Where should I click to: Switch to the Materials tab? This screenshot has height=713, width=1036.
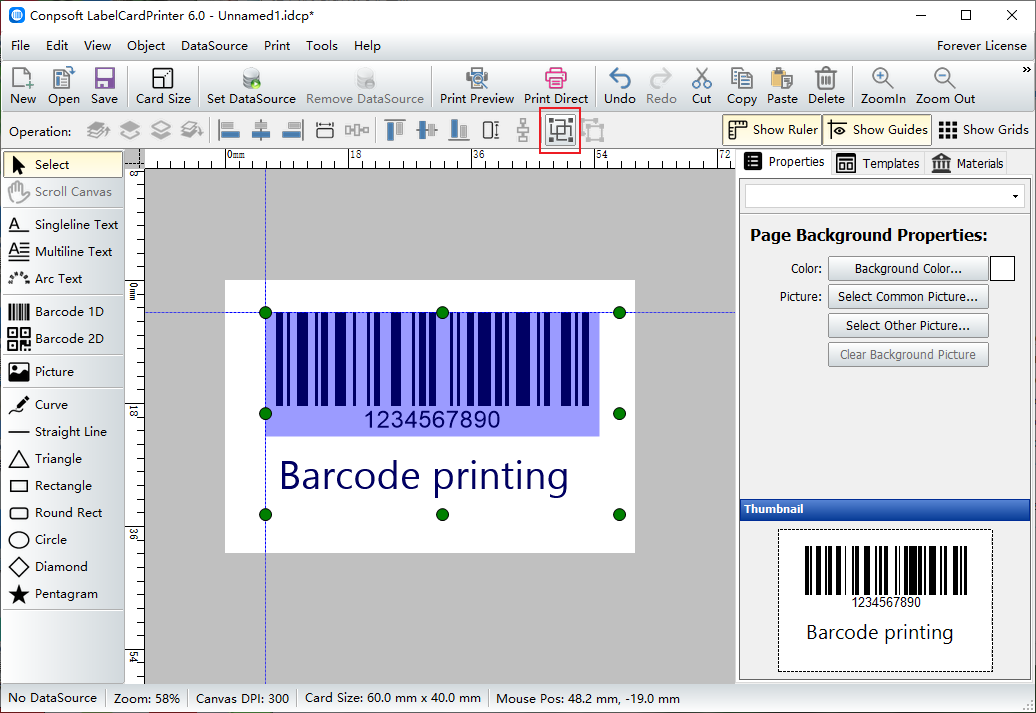pos(967,163)
